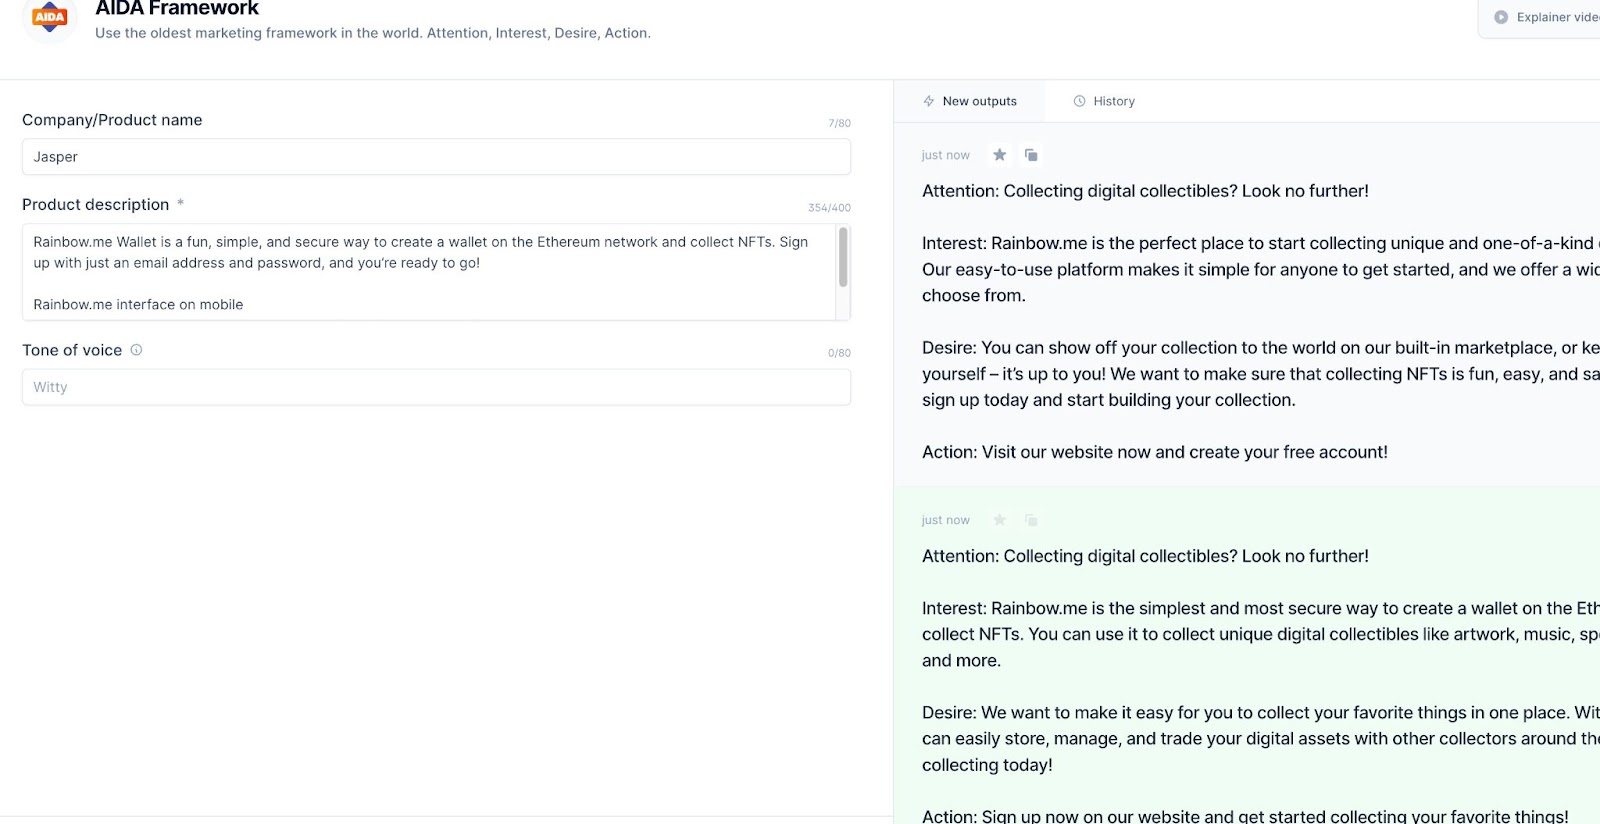Click the AIDA Framework logo icon

click(49, 17)
